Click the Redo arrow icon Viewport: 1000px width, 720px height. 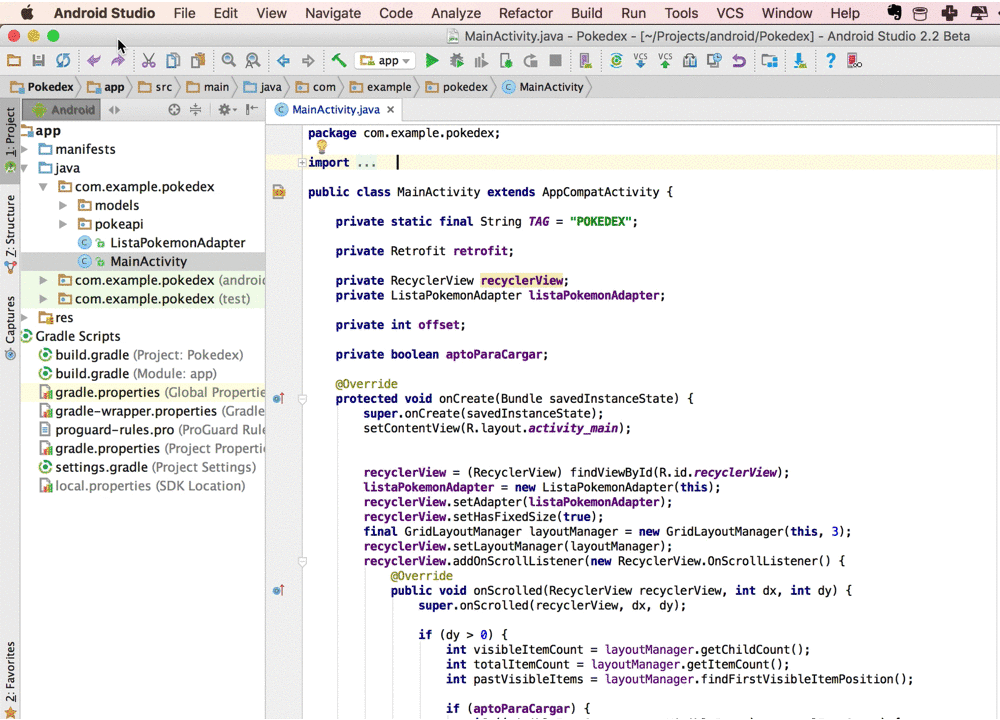[118, 61]
